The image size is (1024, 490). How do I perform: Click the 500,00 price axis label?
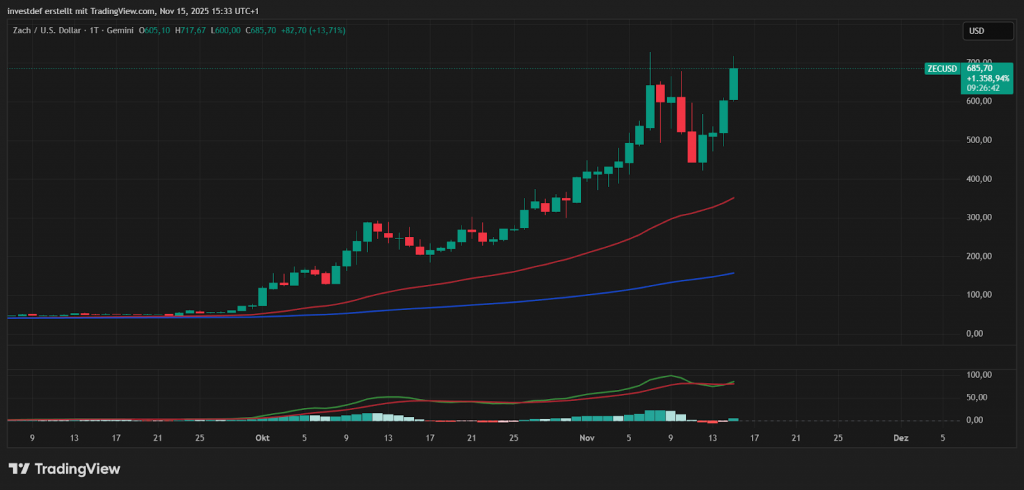click(x=978, y=140)
